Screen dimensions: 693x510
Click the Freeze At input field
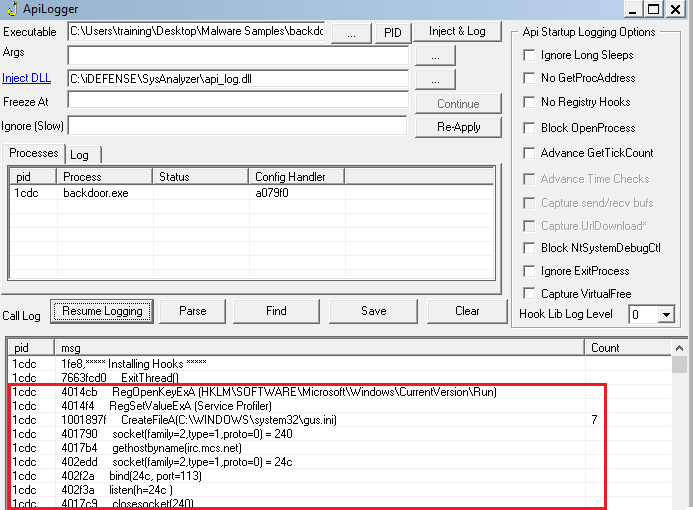tap(238, 100)
